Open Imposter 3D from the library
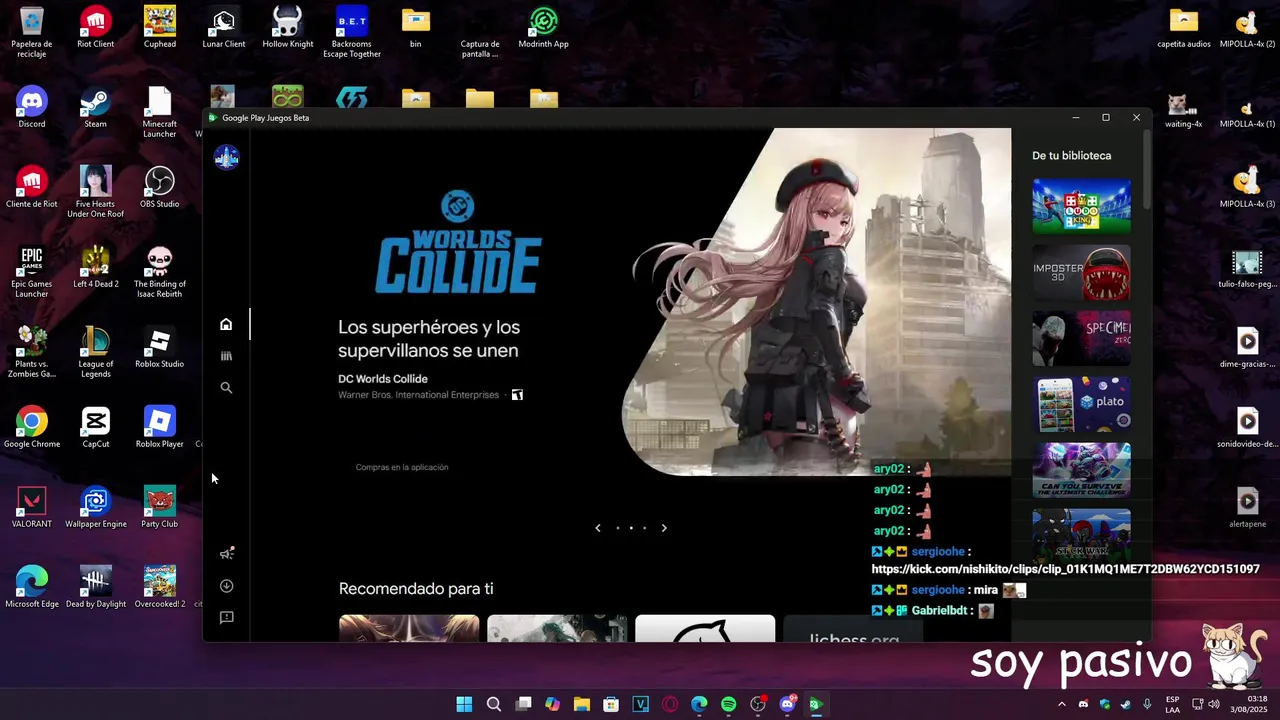Viewport: 1280px width, 720px height. tap(1081, 272)
